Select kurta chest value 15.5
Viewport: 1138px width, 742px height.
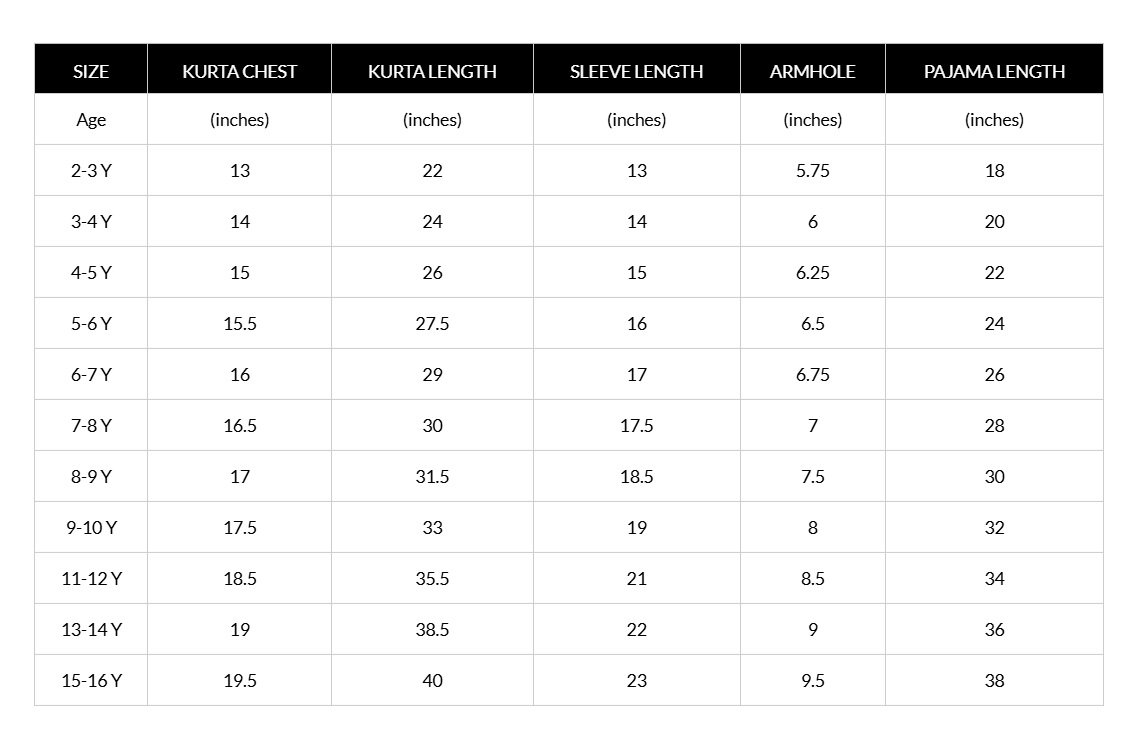click(240, 324)
